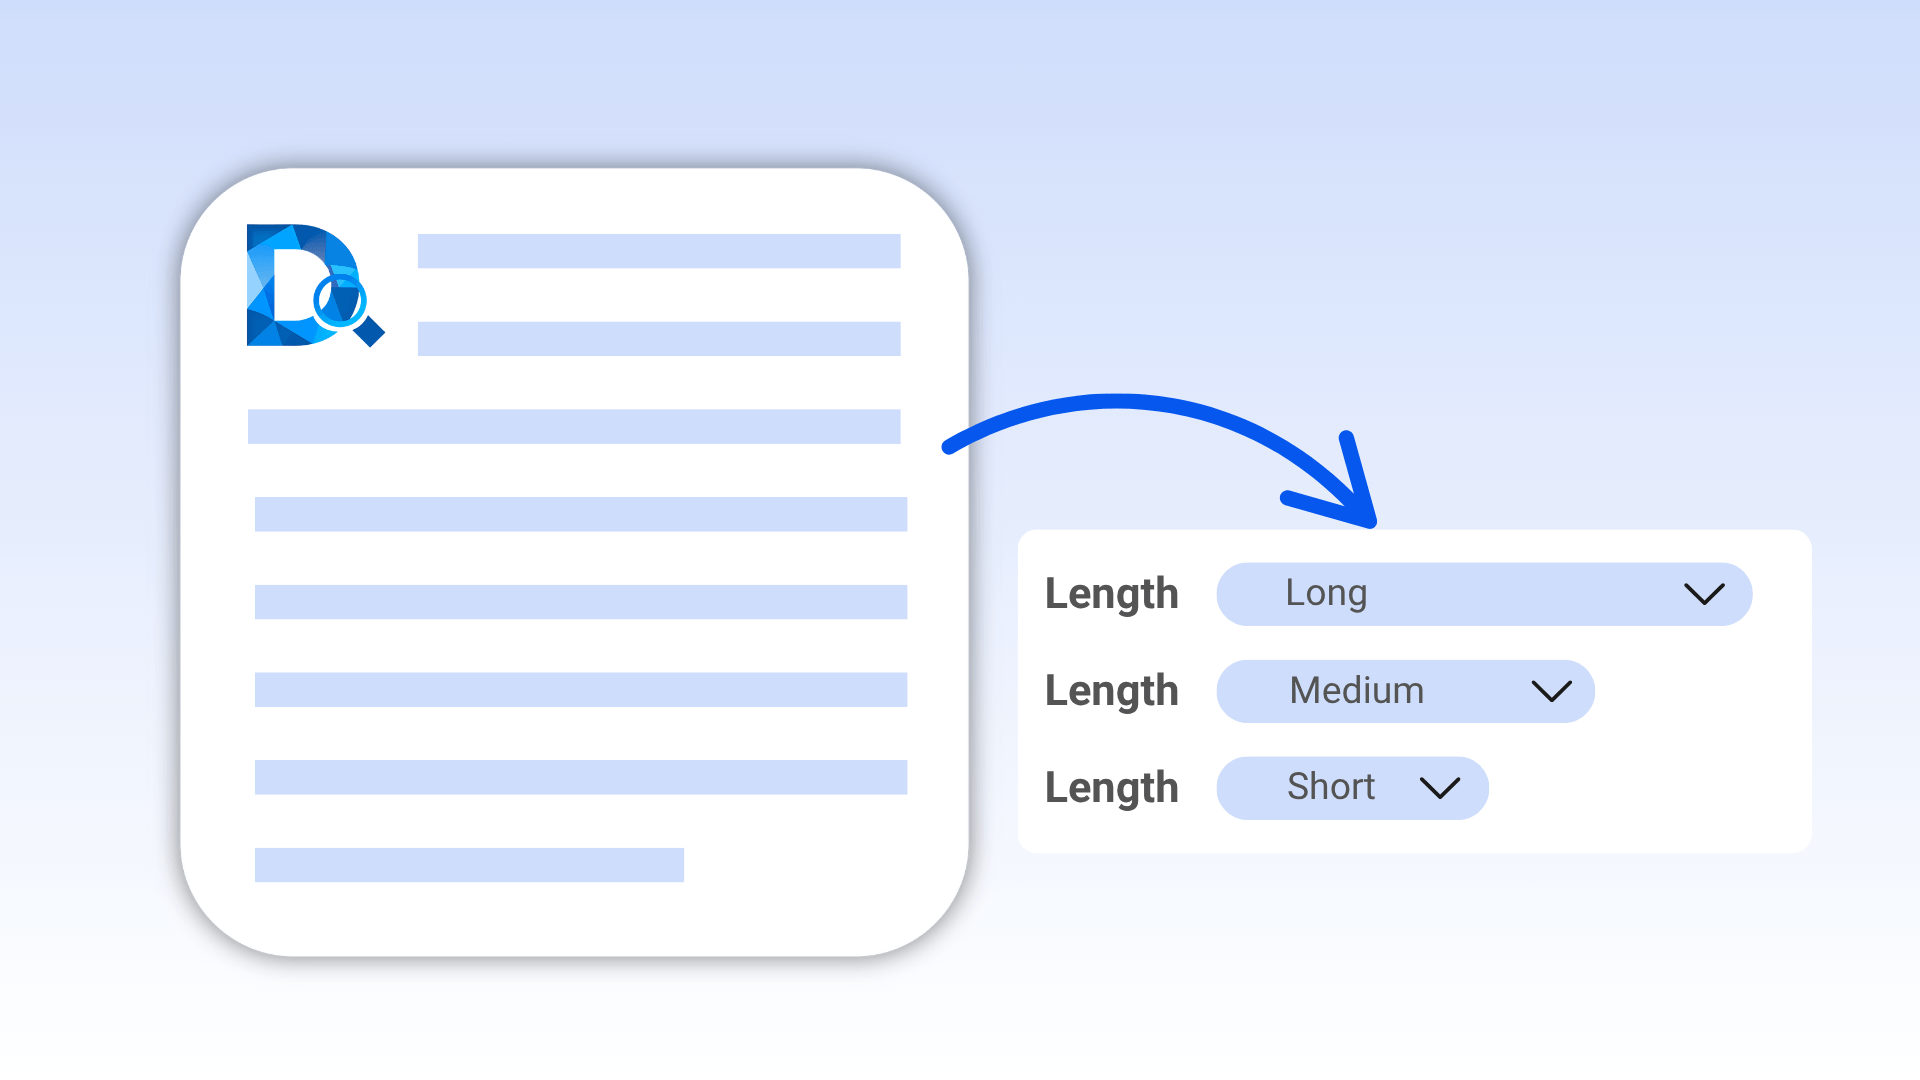Select the second text line beside the logo
The height and width of the screenshot is (1080, 1920).
[659, 339]
